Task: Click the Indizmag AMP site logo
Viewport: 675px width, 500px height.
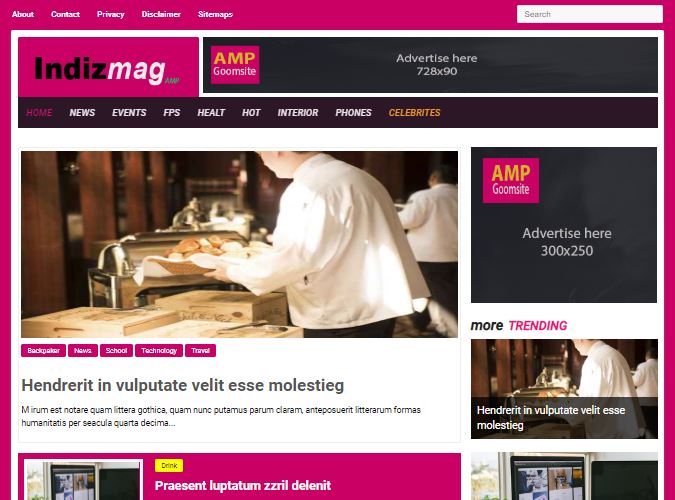Action: point(107,69)
